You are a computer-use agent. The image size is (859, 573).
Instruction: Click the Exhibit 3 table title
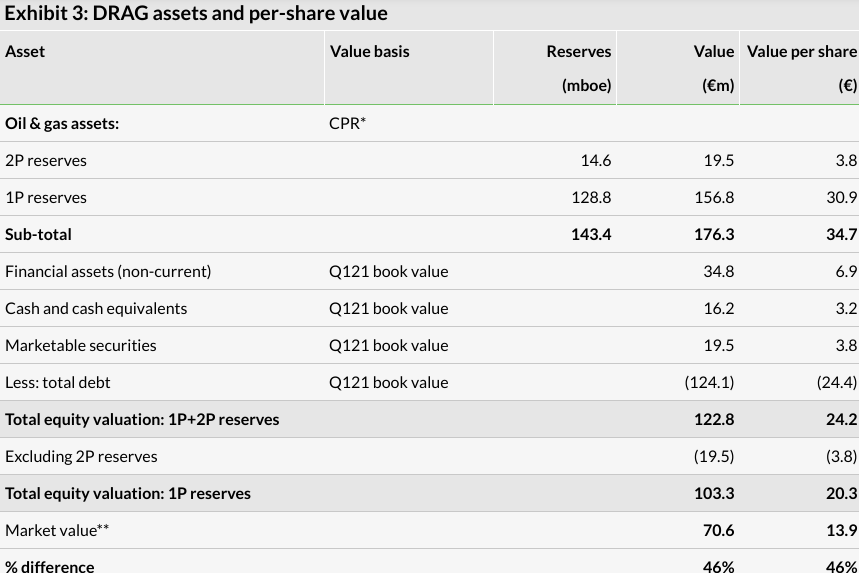196,14
